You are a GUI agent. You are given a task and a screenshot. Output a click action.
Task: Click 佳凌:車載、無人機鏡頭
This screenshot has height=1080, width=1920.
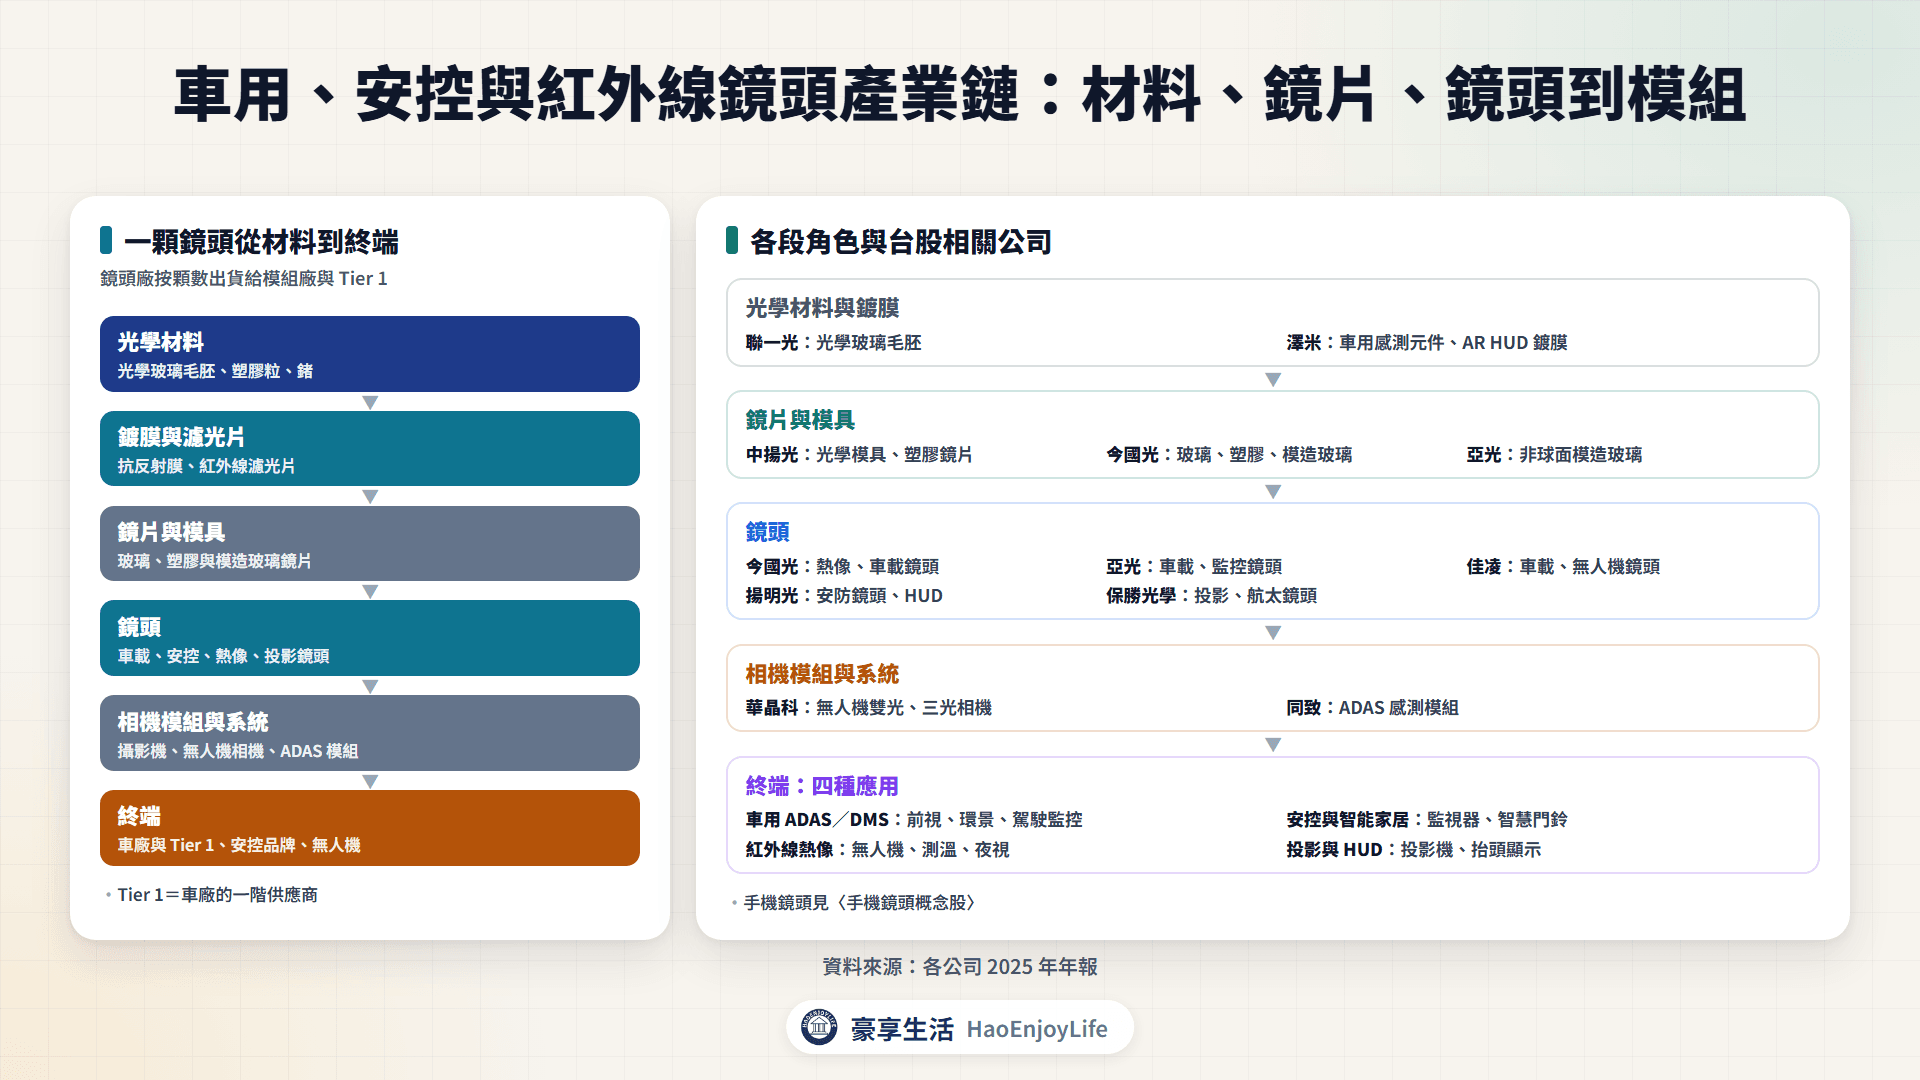click(x=1563, y=567)
